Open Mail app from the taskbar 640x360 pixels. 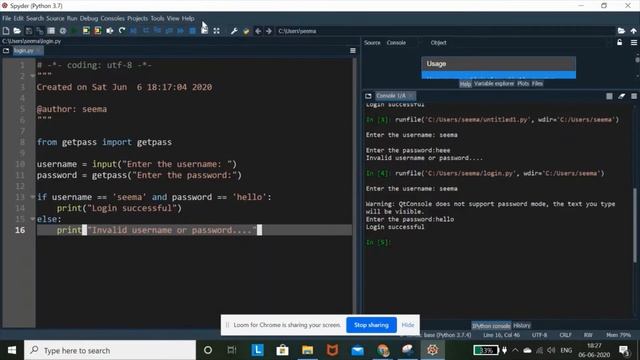(358, 350)
